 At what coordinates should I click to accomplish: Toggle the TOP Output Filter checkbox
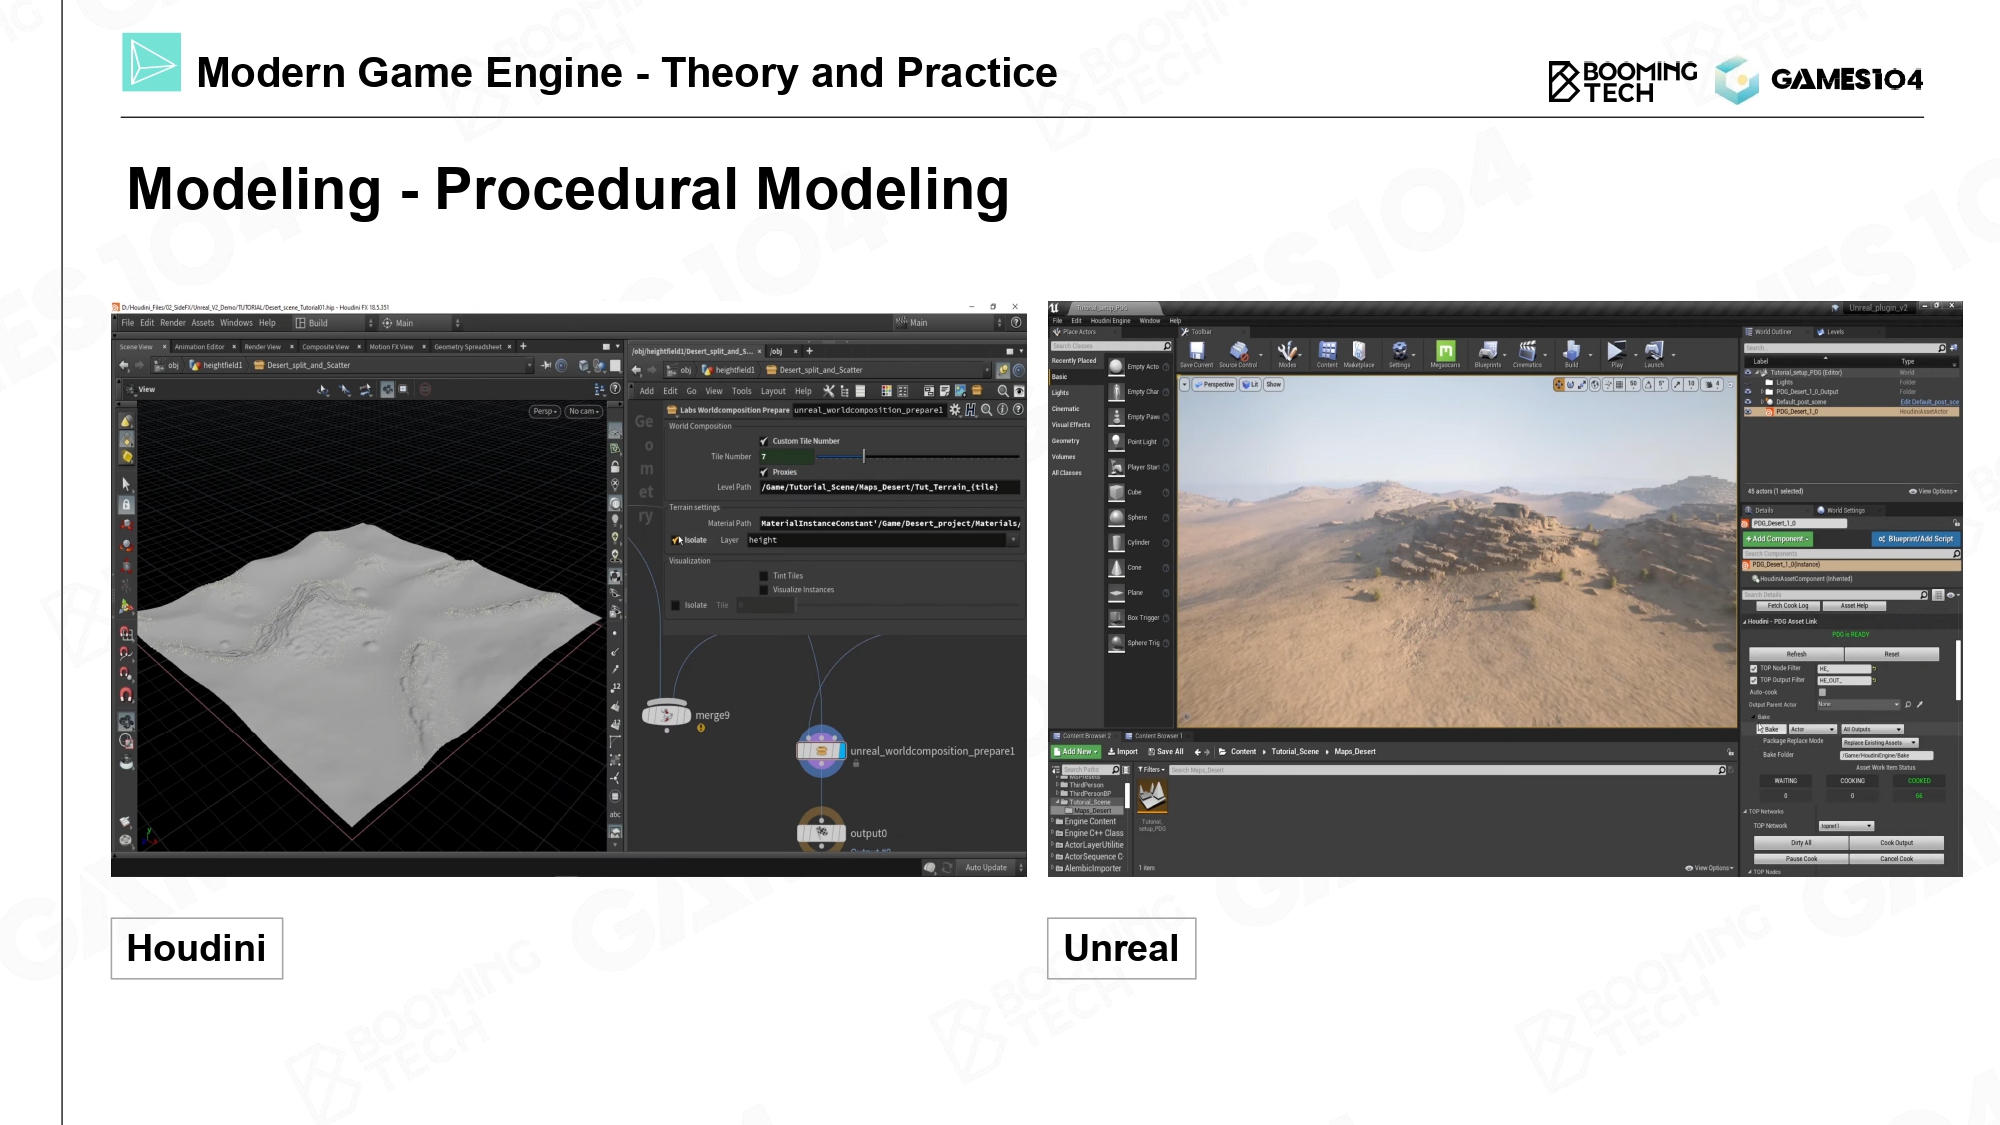coord(1754,680)
